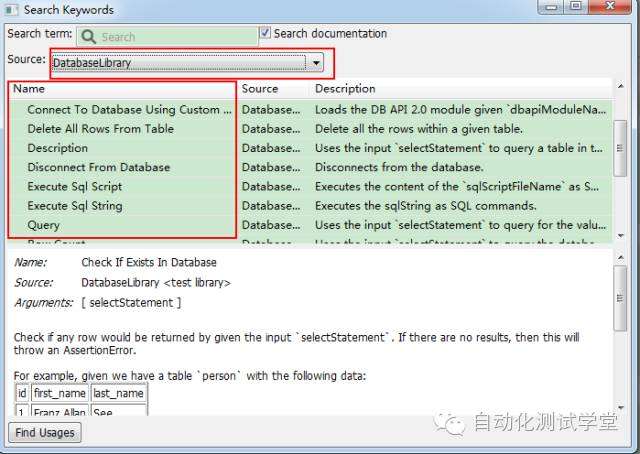Click 'Disconnects from the database.' description
This screenshot has height=454, width=640.
coord(399,167)
